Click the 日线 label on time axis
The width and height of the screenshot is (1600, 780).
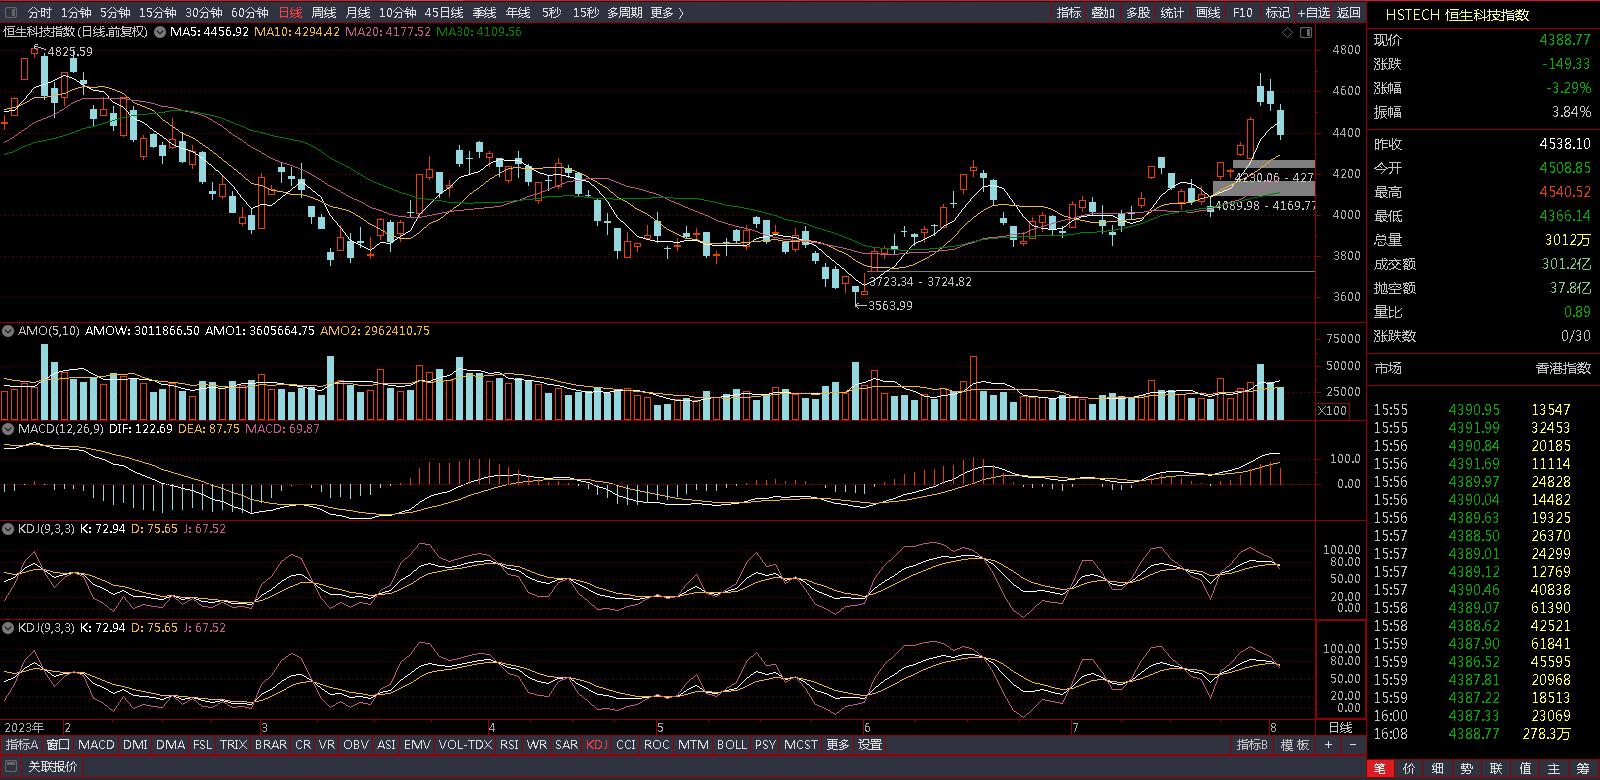click(x=1339, y=727)
